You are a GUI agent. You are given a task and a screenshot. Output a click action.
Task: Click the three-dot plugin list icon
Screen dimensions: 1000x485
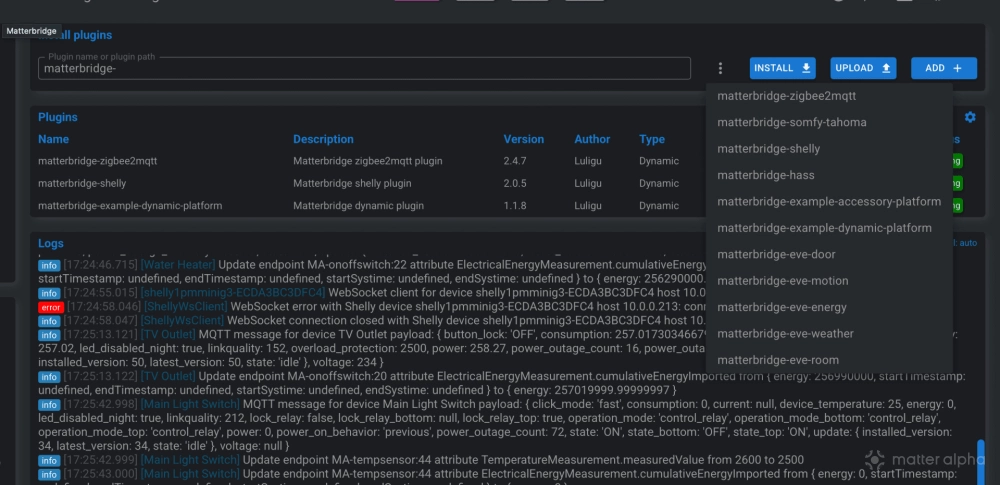point(720,68)
